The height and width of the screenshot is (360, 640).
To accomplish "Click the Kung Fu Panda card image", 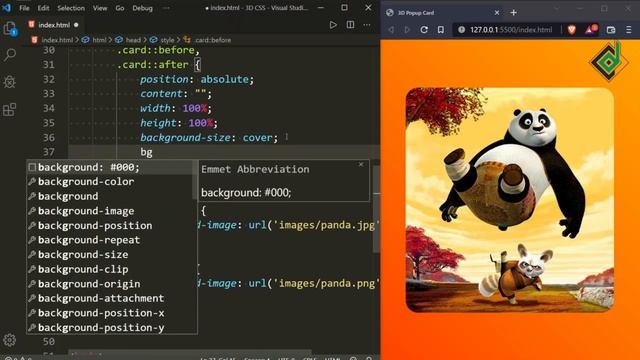I will [510, 200].
